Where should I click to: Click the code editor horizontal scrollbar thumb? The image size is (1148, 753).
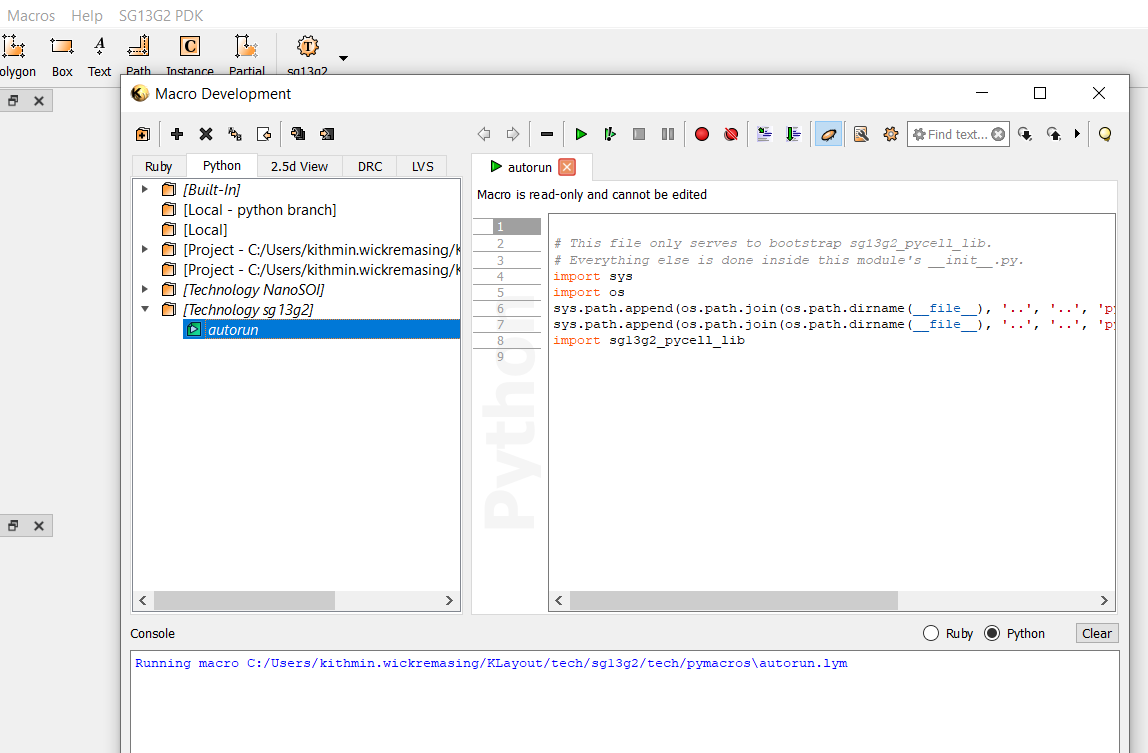pos(734,601)
